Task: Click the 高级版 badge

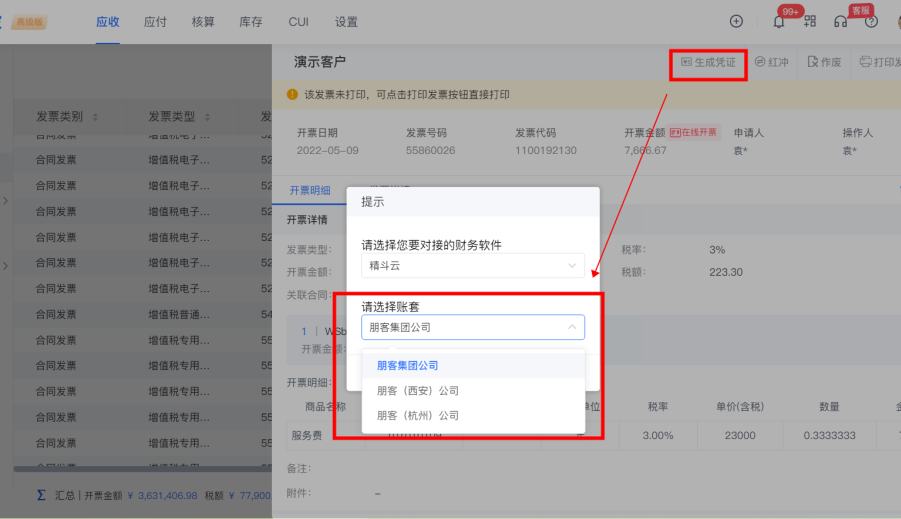Action: click(30, 22)
